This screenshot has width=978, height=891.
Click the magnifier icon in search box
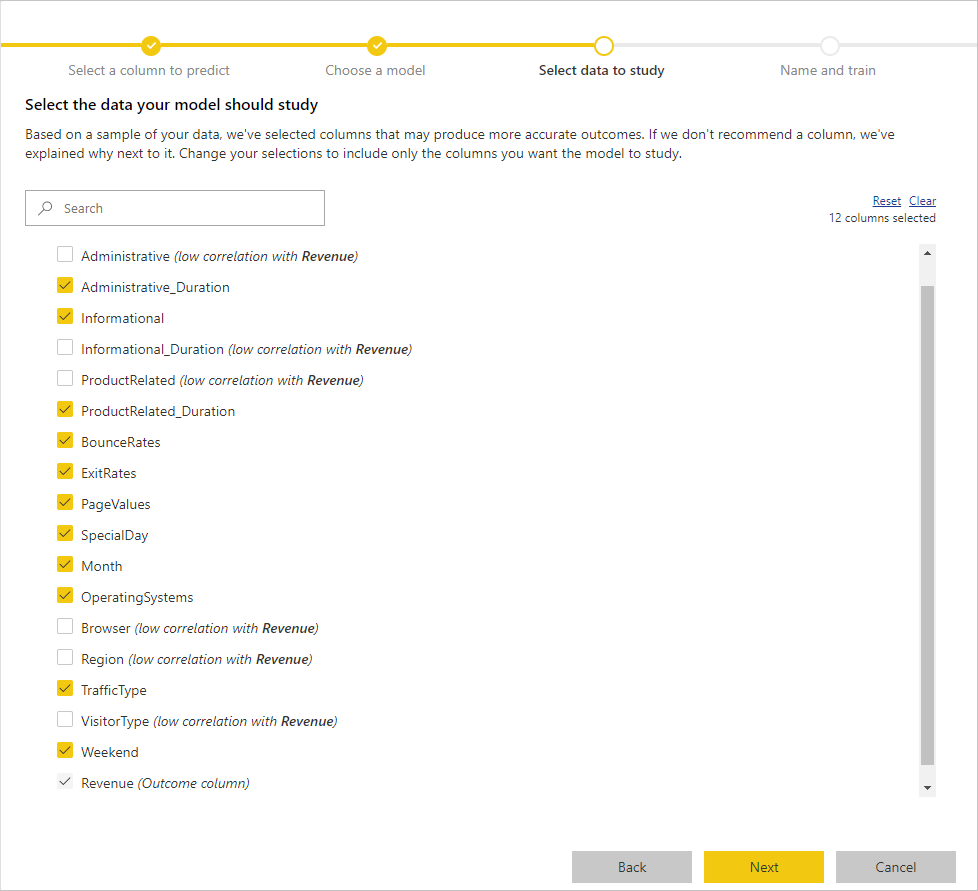point(46,208)
